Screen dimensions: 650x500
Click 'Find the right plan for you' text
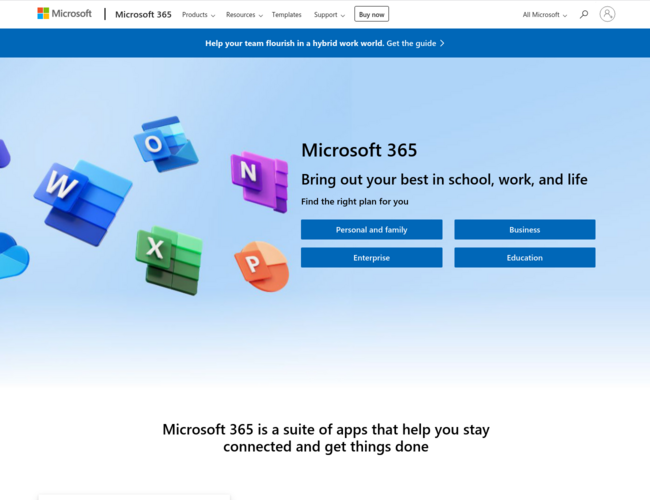(354, 201)
